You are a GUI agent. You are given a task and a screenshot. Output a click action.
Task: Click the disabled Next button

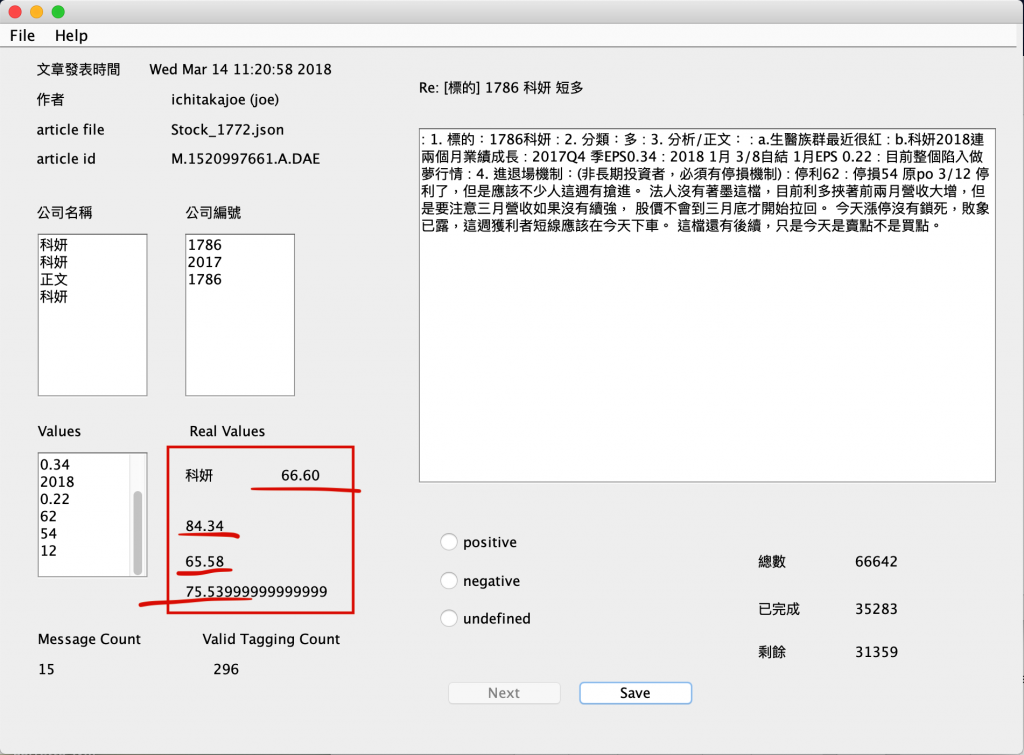point(504,693)
